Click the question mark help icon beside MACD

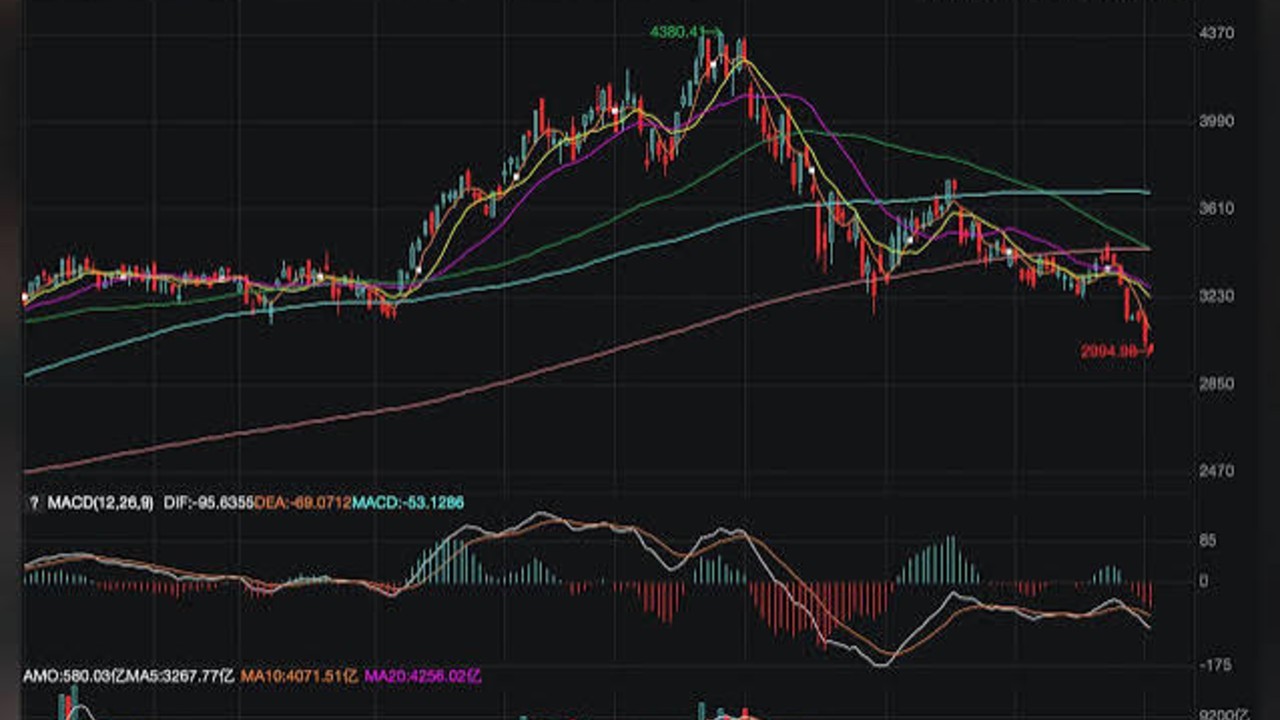pyautogui.click(x=34, y=503)
